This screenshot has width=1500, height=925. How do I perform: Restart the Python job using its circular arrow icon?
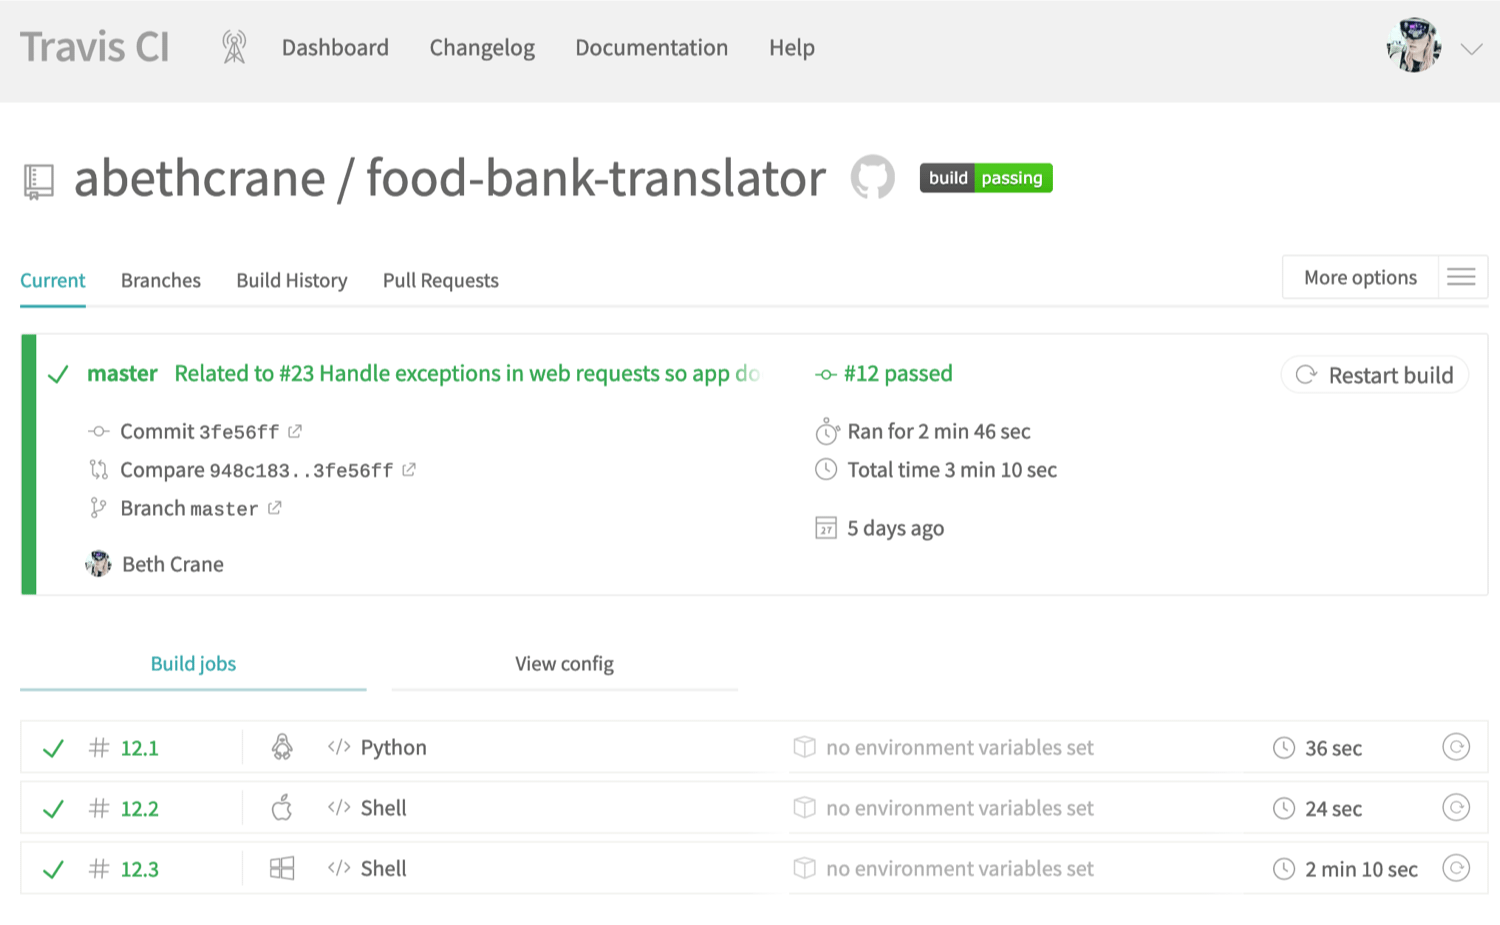point(1458,747)
